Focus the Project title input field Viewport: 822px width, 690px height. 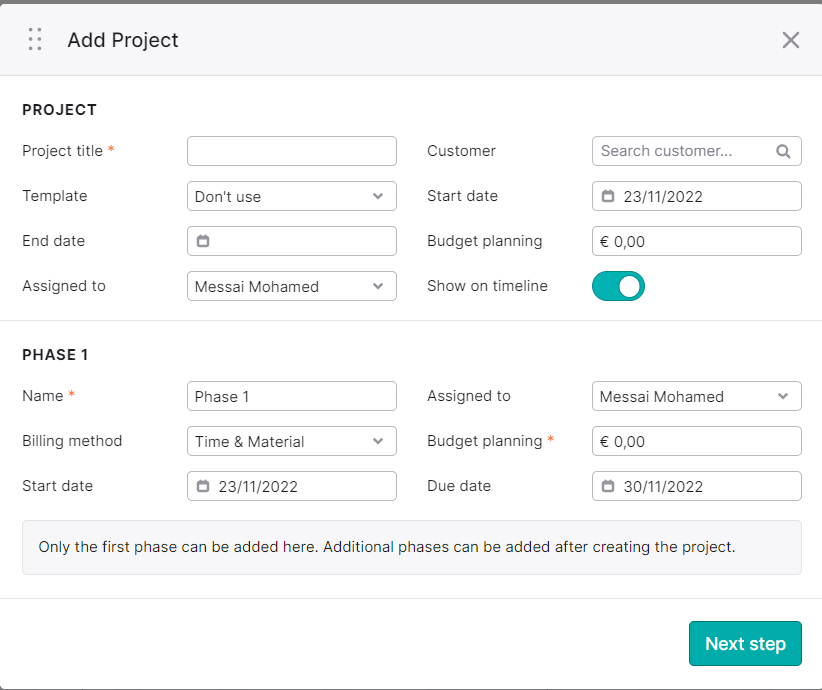tap(291, 151)
